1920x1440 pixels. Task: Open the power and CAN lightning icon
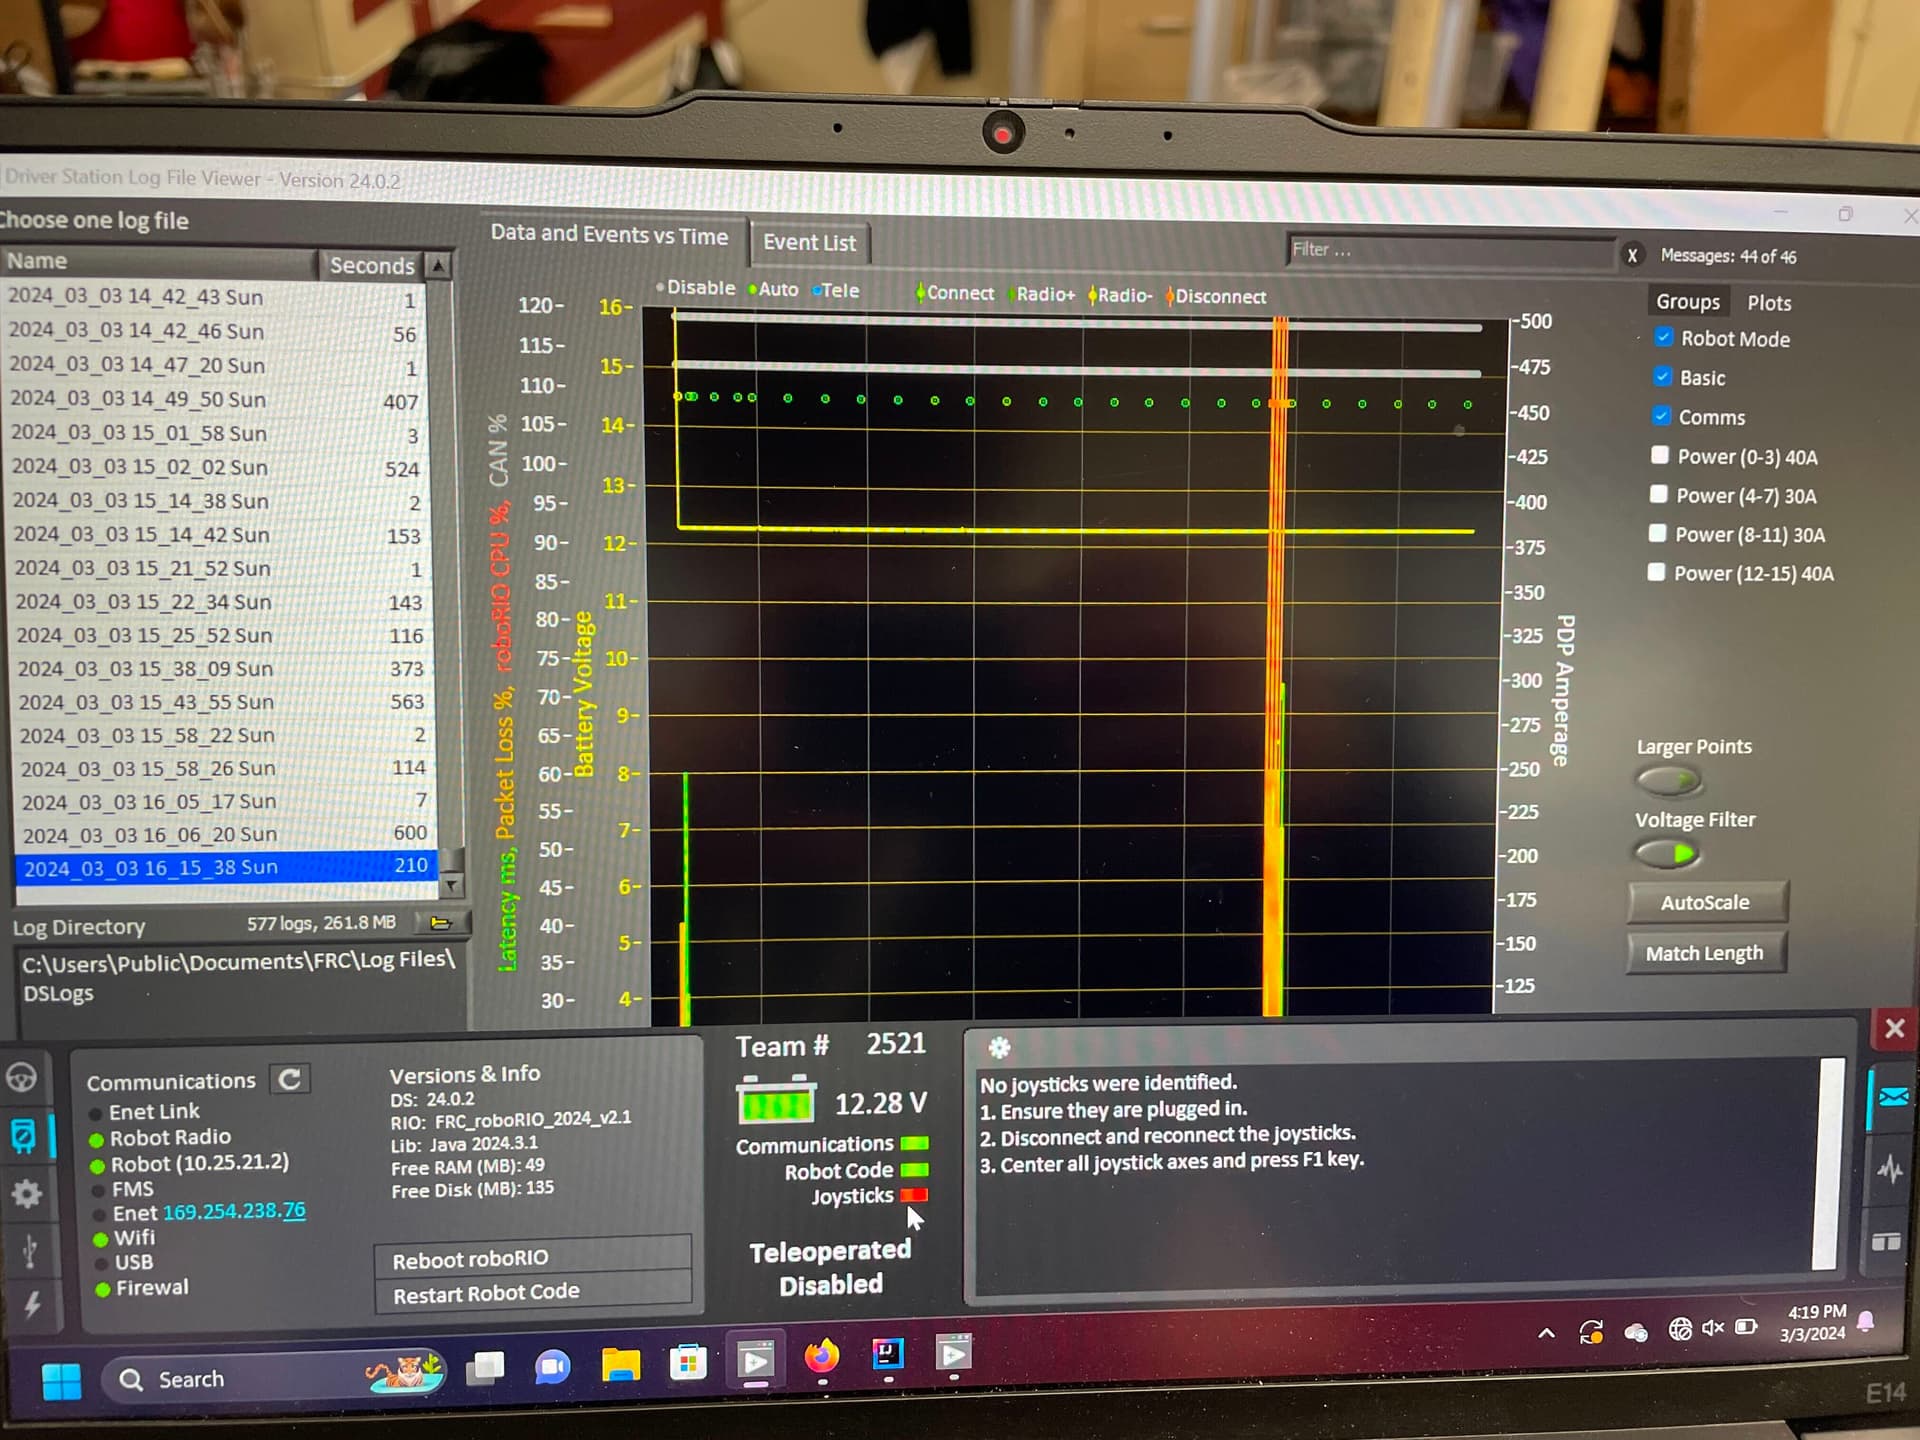pos(33,1305)
